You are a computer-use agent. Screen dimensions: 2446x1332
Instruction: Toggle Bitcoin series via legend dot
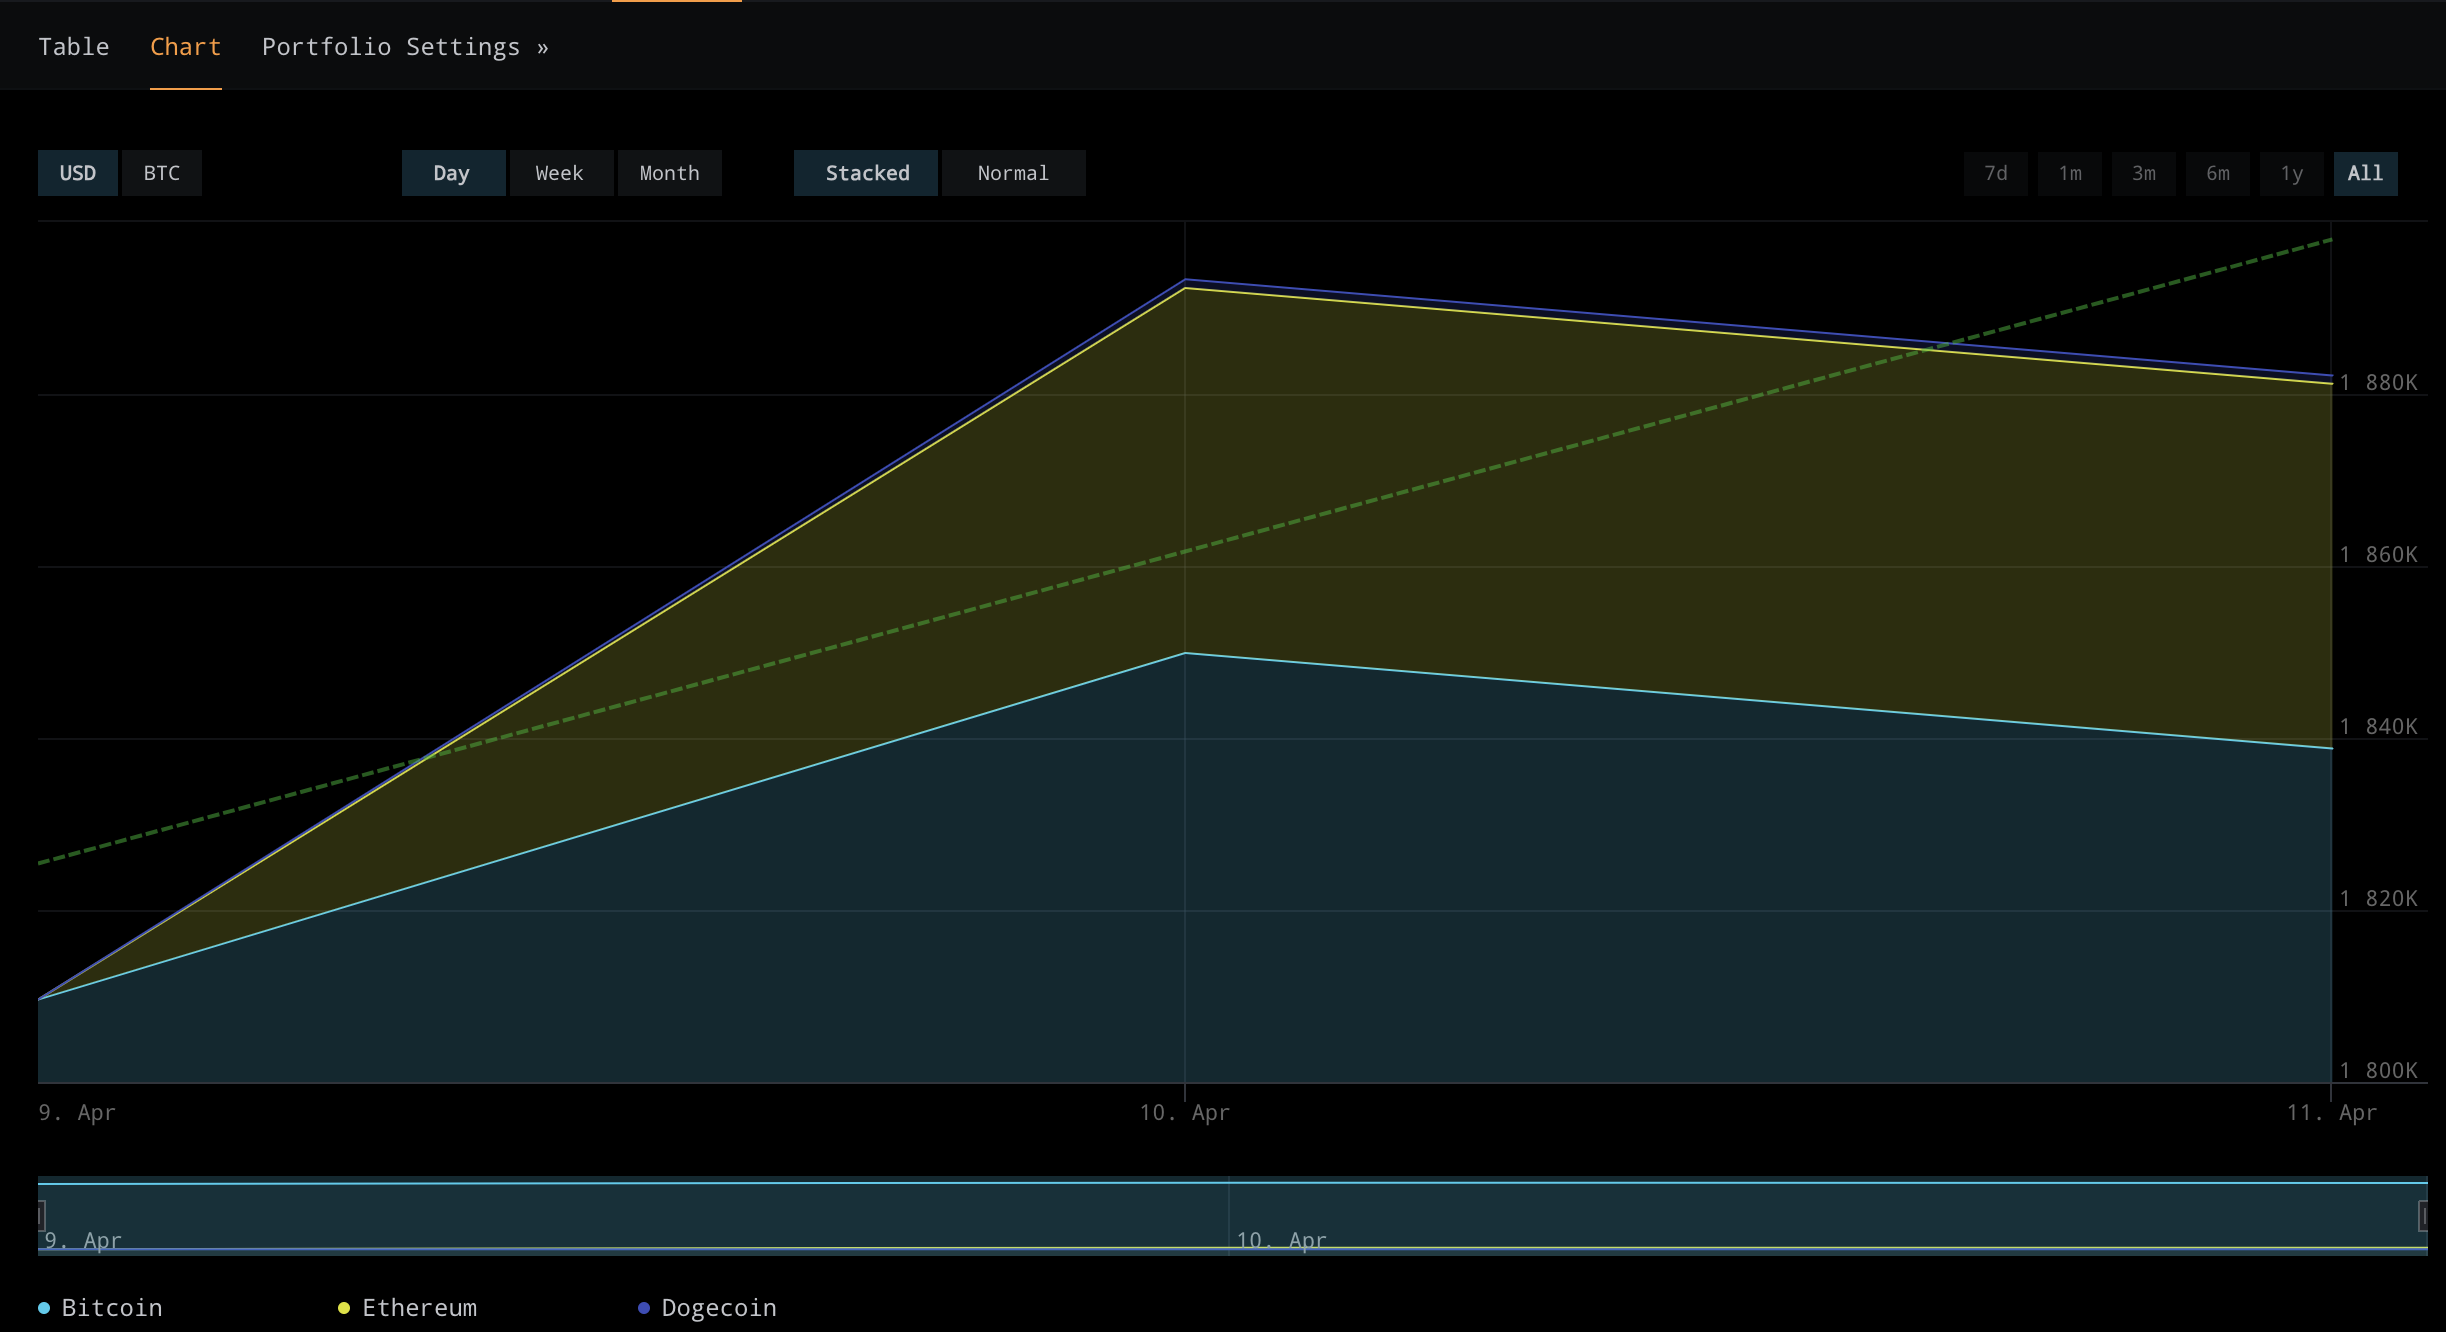click(x=44, y=1306)
